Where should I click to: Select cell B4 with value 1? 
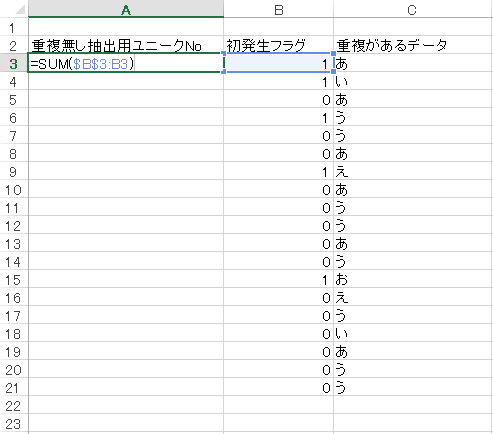tap(278, 81)
